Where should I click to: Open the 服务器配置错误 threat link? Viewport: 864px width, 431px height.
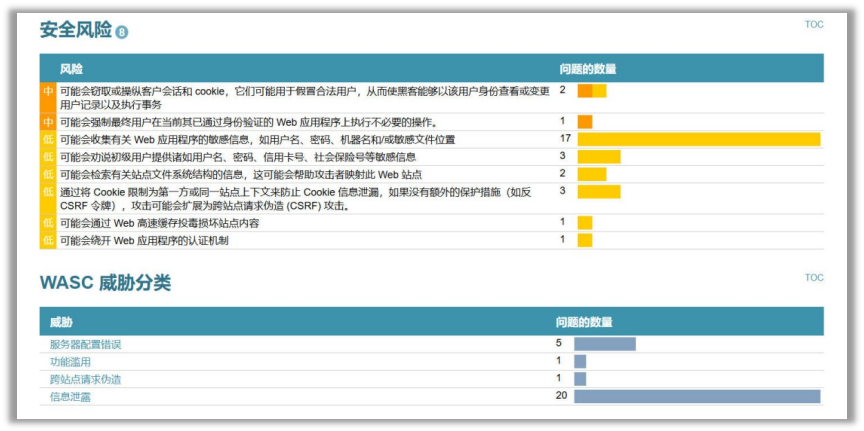tap(85, 344)
